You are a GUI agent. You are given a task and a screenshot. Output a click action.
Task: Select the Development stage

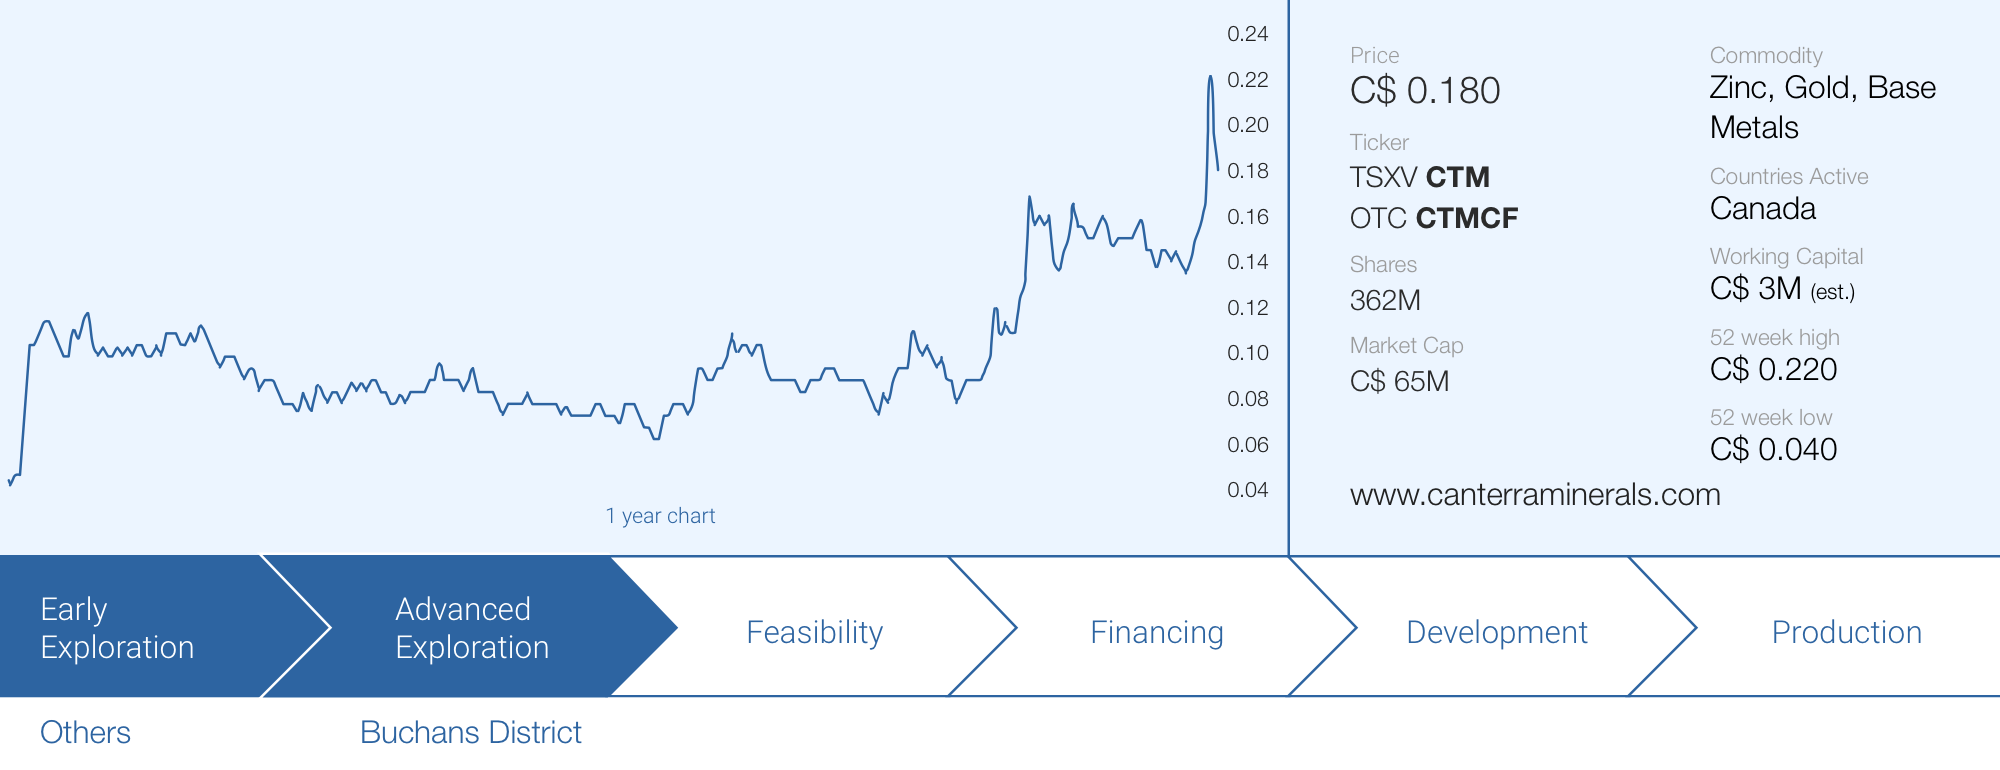coord(1496,632)
